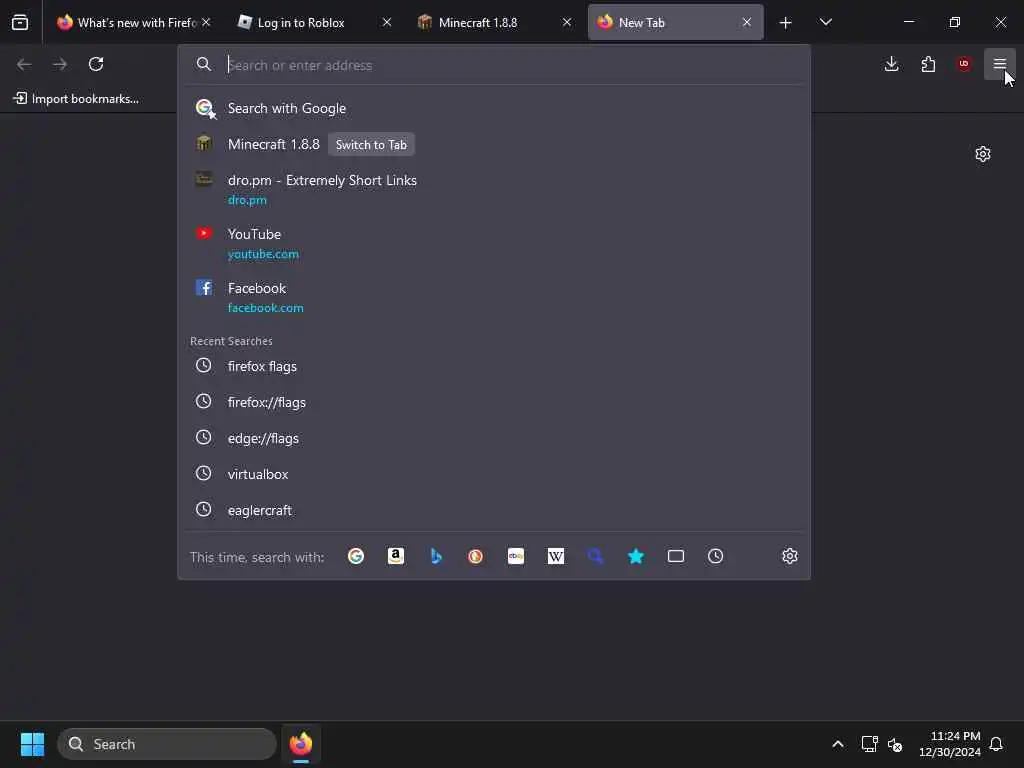Select recent search virtualbox
The width and height of the screenshot is (1024, 768).
point(494,474)
